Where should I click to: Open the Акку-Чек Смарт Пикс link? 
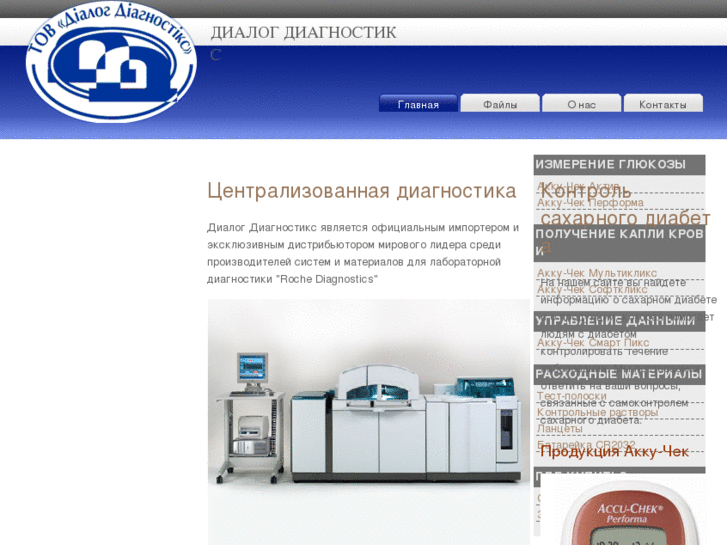click(593, 343)
